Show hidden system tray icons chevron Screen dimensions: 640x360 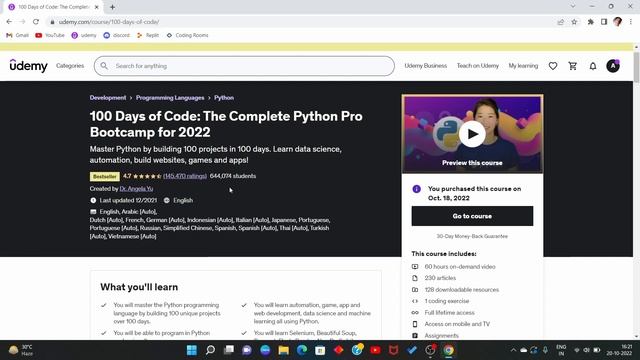point(513,350)
